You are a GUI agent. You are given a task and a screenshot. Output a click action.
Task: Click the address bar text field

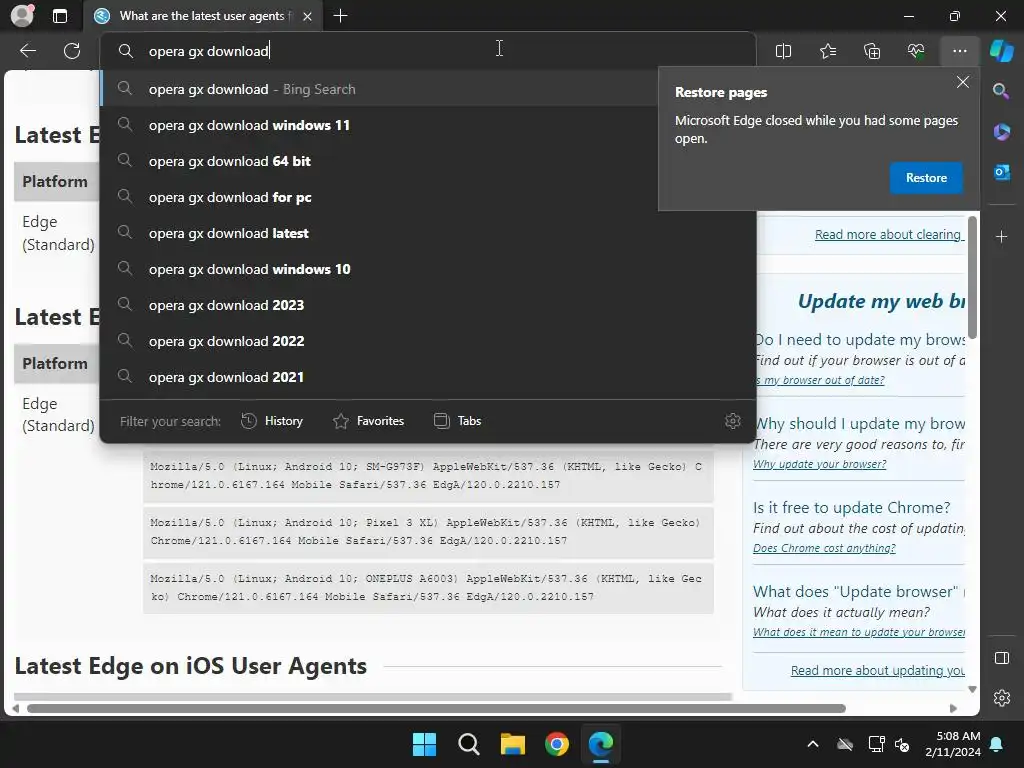pyautogui.click(x=428, y=51)
